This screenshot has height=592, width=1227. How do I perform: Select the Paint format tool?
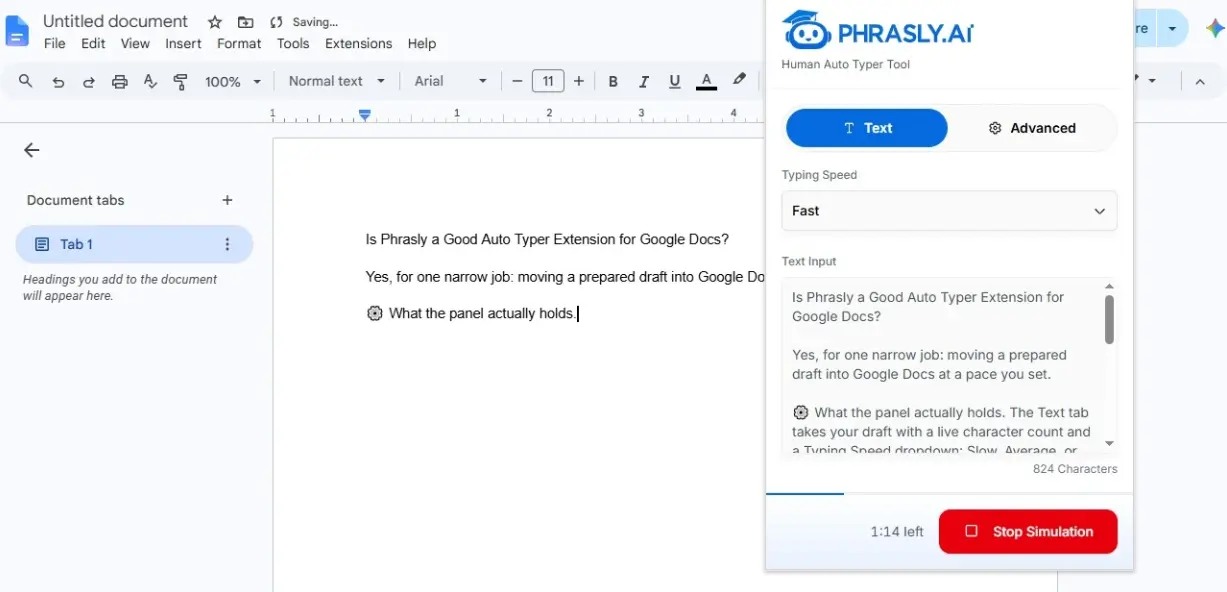(181, 81)
